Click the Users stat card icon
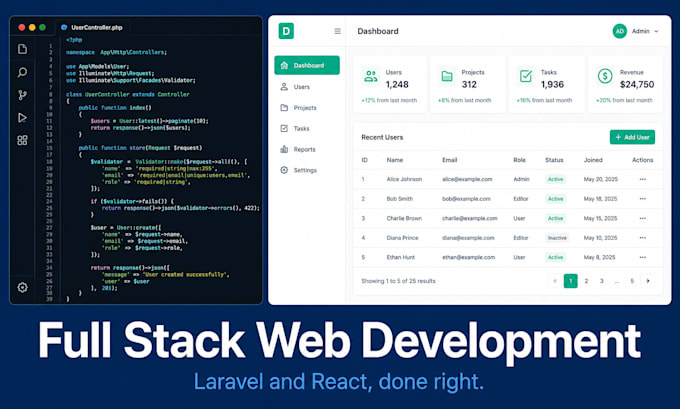680x409 pixels. (x=370, y=76)
